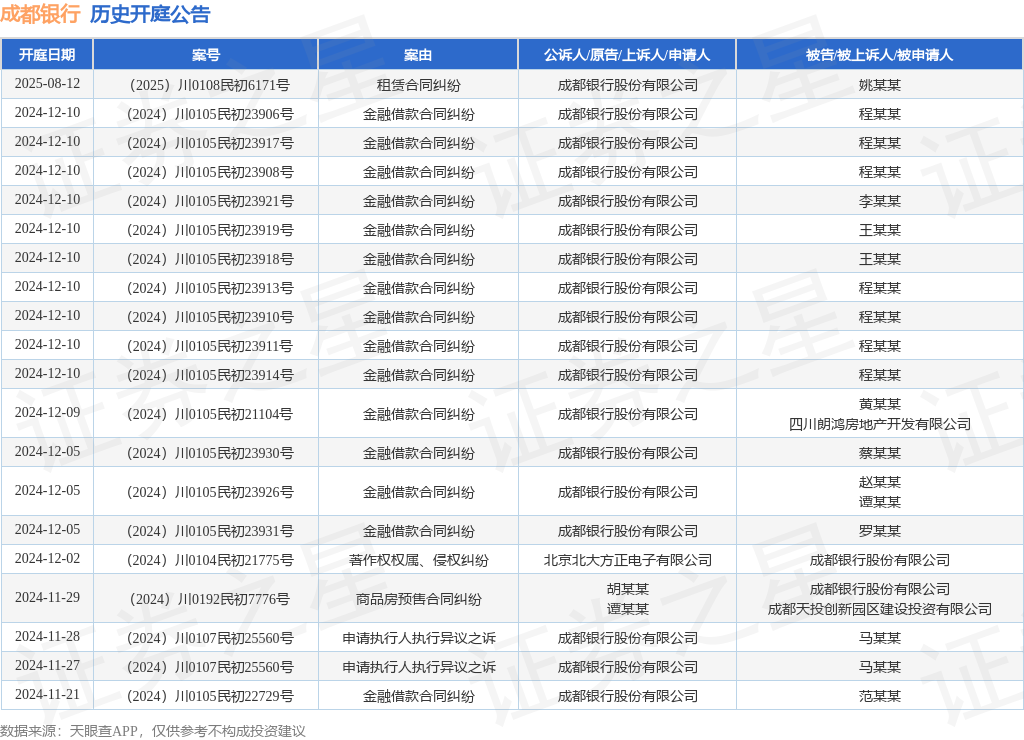Select plaintiff 北京北大方正电子有限公司
1024x740 pixels.
pyautogui.click(x=627, y=560)
